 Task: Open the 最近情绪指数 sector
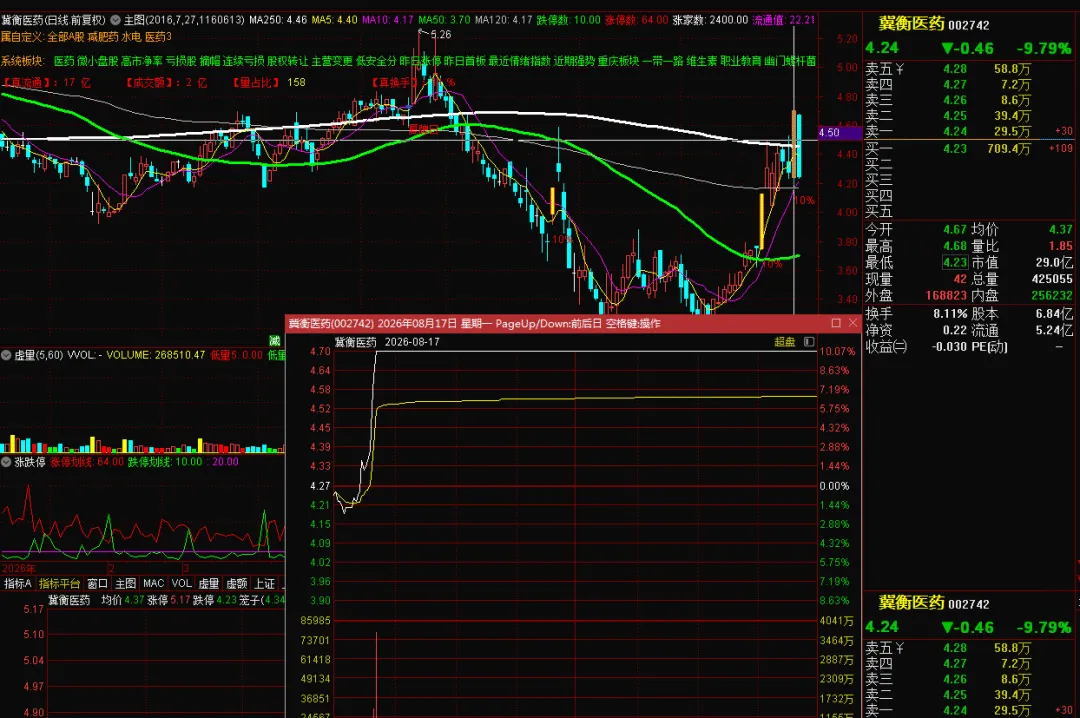tap(519, 61)
